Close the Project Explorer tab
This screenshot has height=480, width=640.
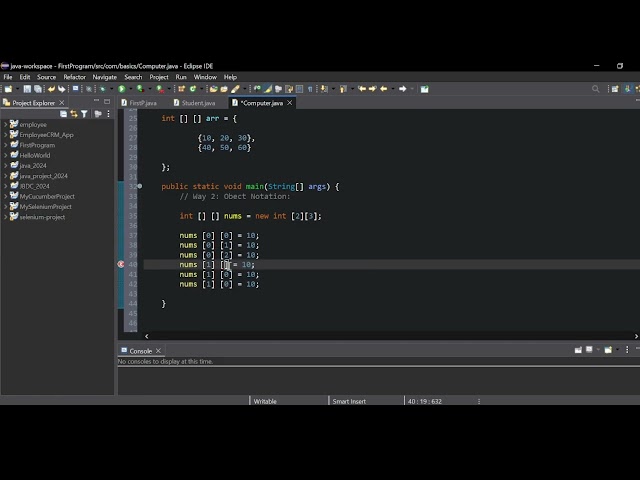[62, 102]
